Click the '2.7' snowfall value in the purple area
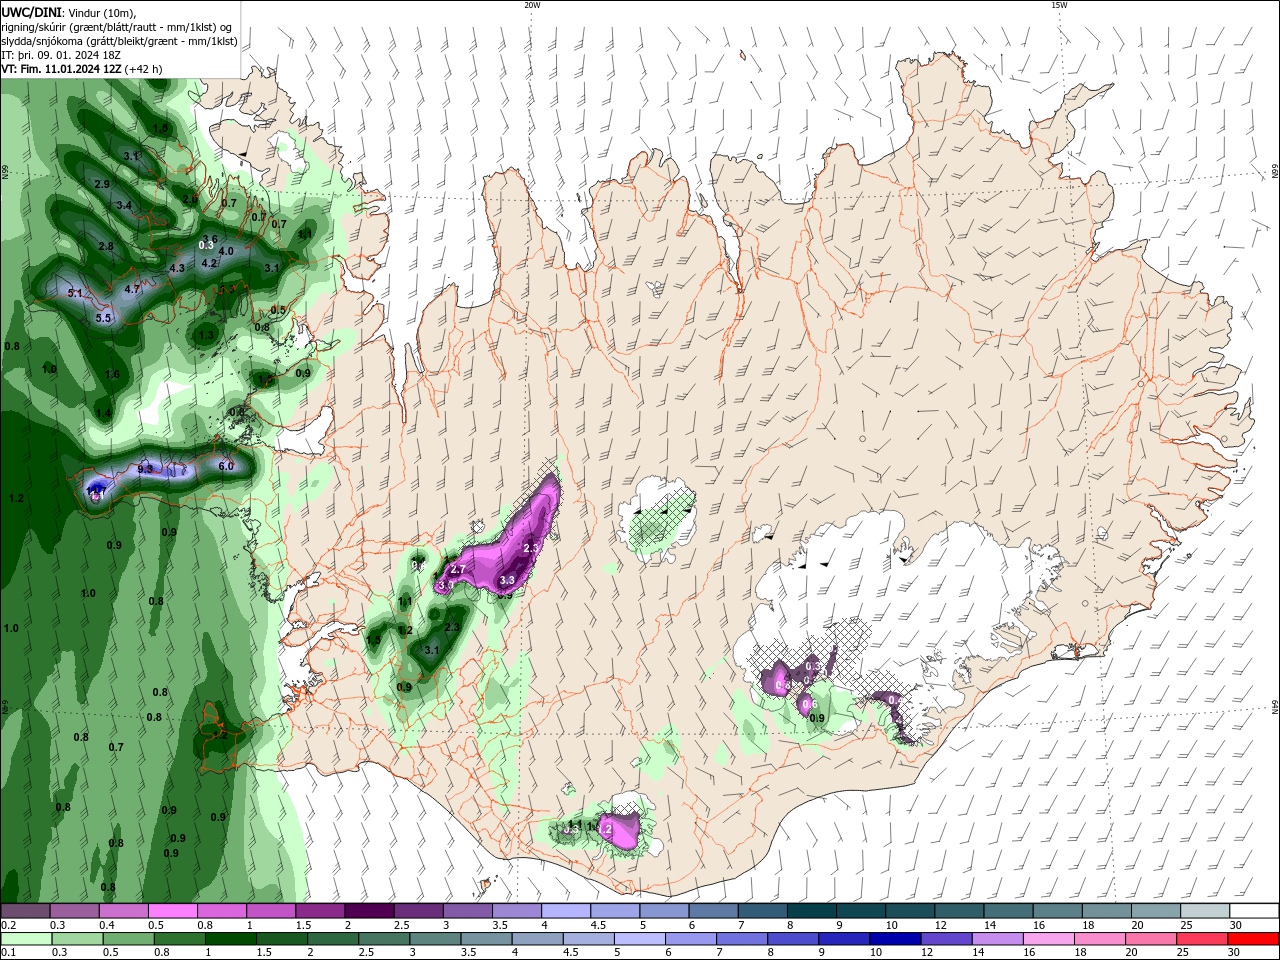This screenshot has height=960, width=1280. pyautogui.click(x=457, y=569)
